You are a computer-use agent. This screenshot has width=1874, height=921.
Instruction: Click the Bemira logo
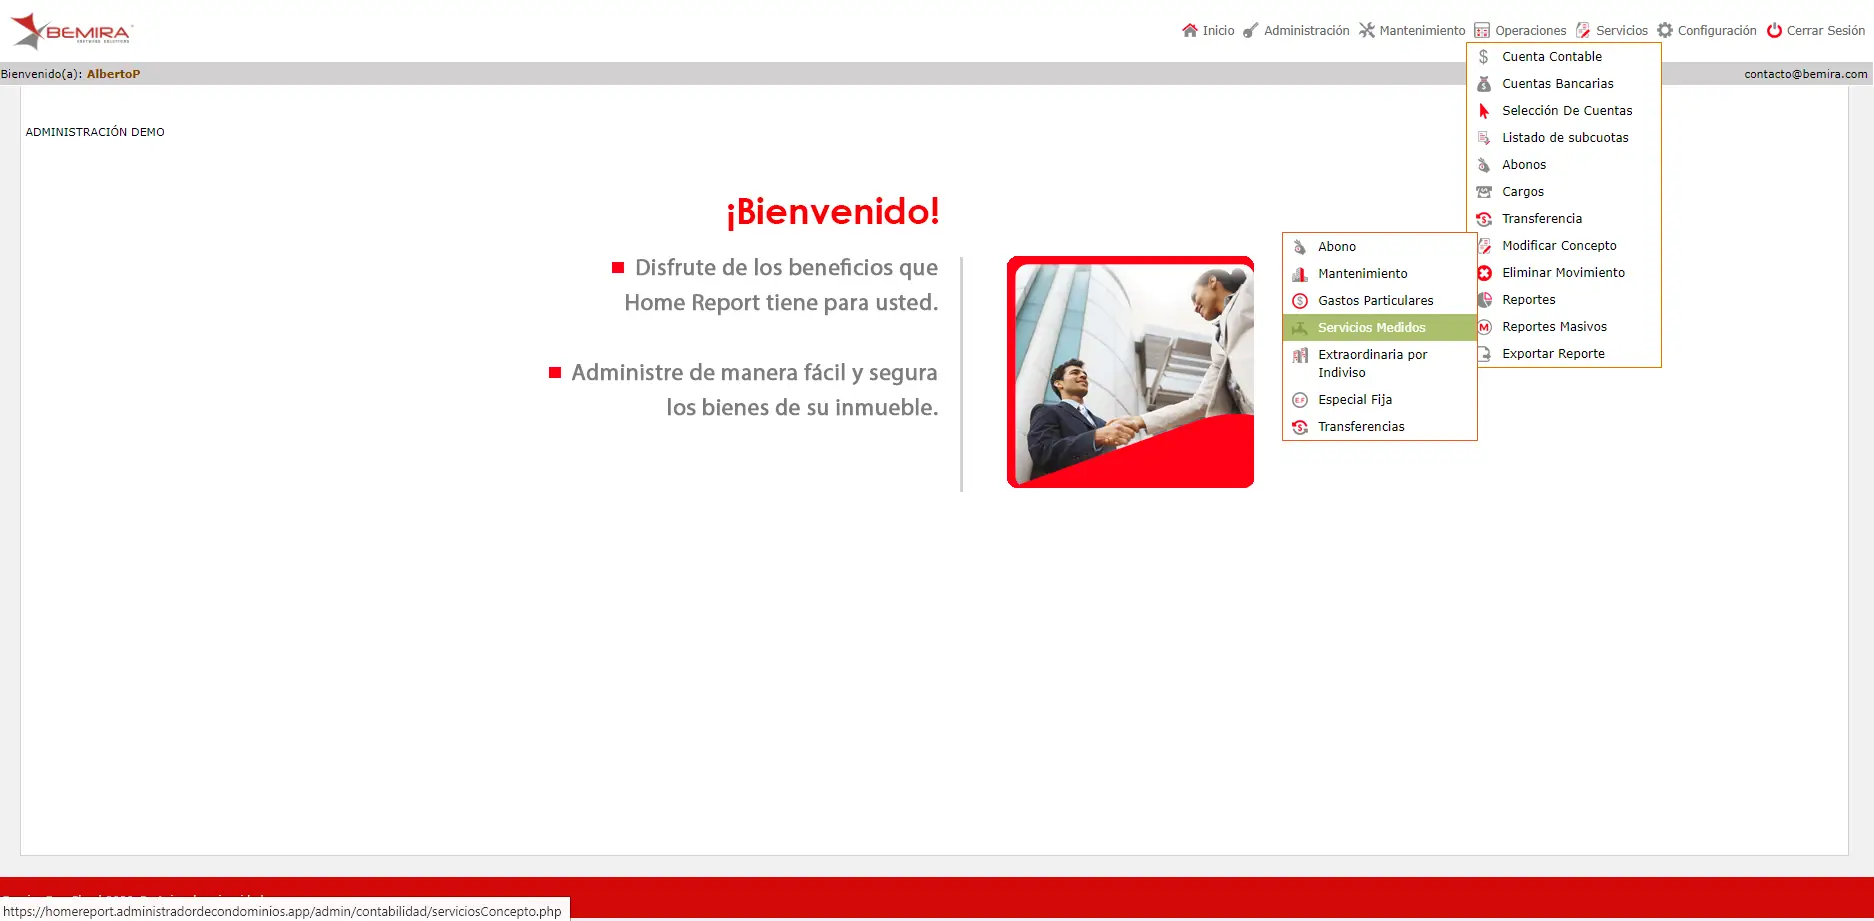[x=71, y=31]
